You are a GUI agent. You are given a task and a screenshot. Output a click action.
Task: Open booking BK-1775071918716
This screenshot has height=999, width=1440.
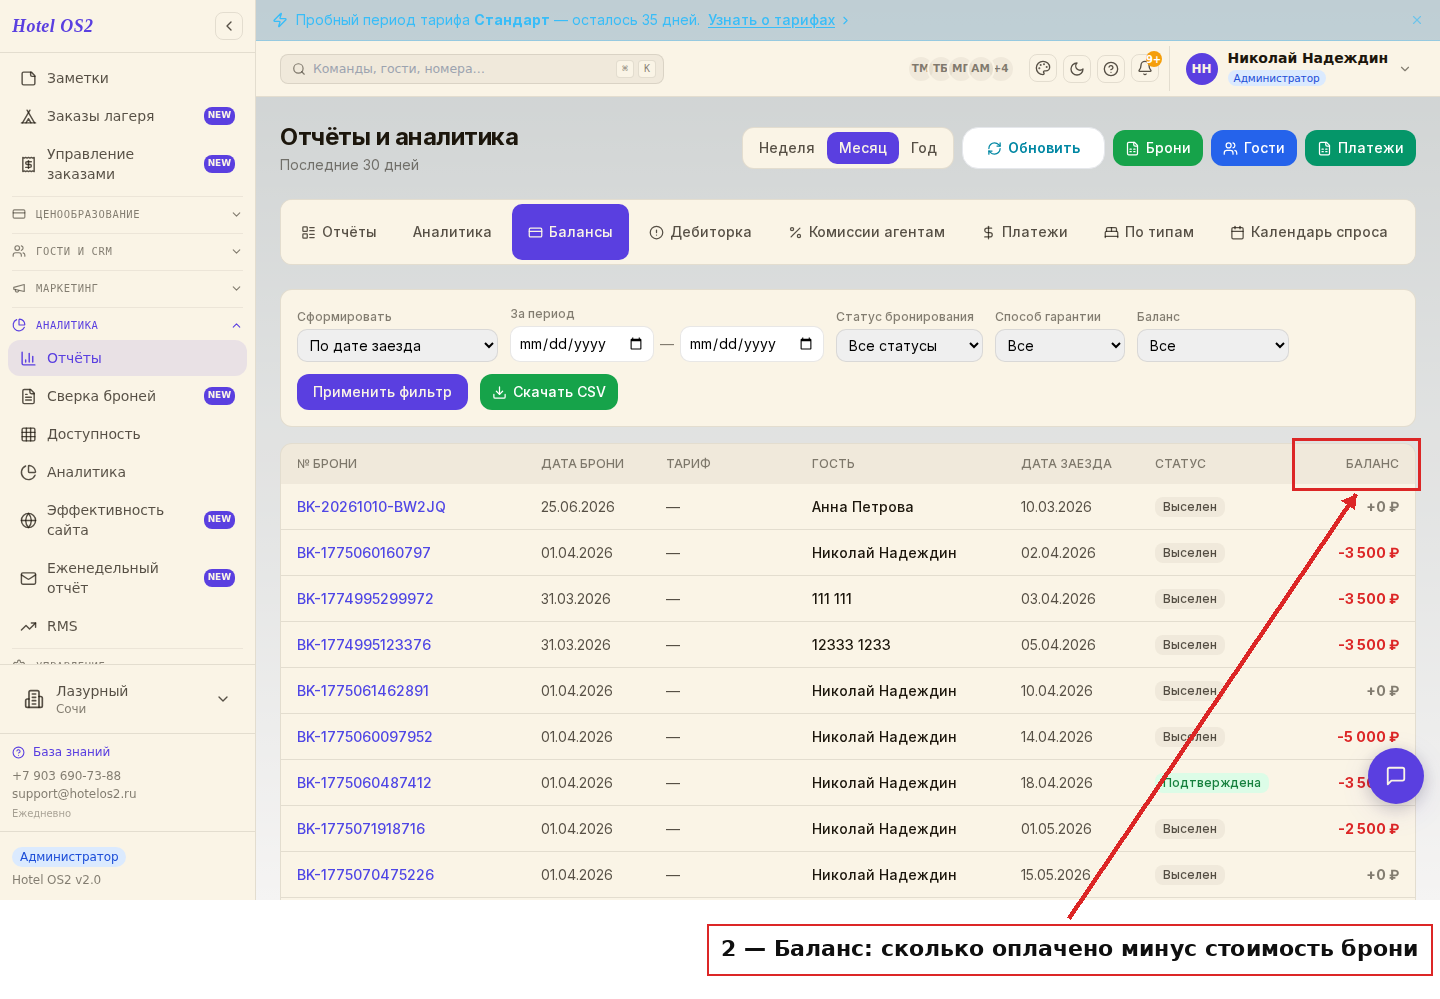tap(361, 829)
